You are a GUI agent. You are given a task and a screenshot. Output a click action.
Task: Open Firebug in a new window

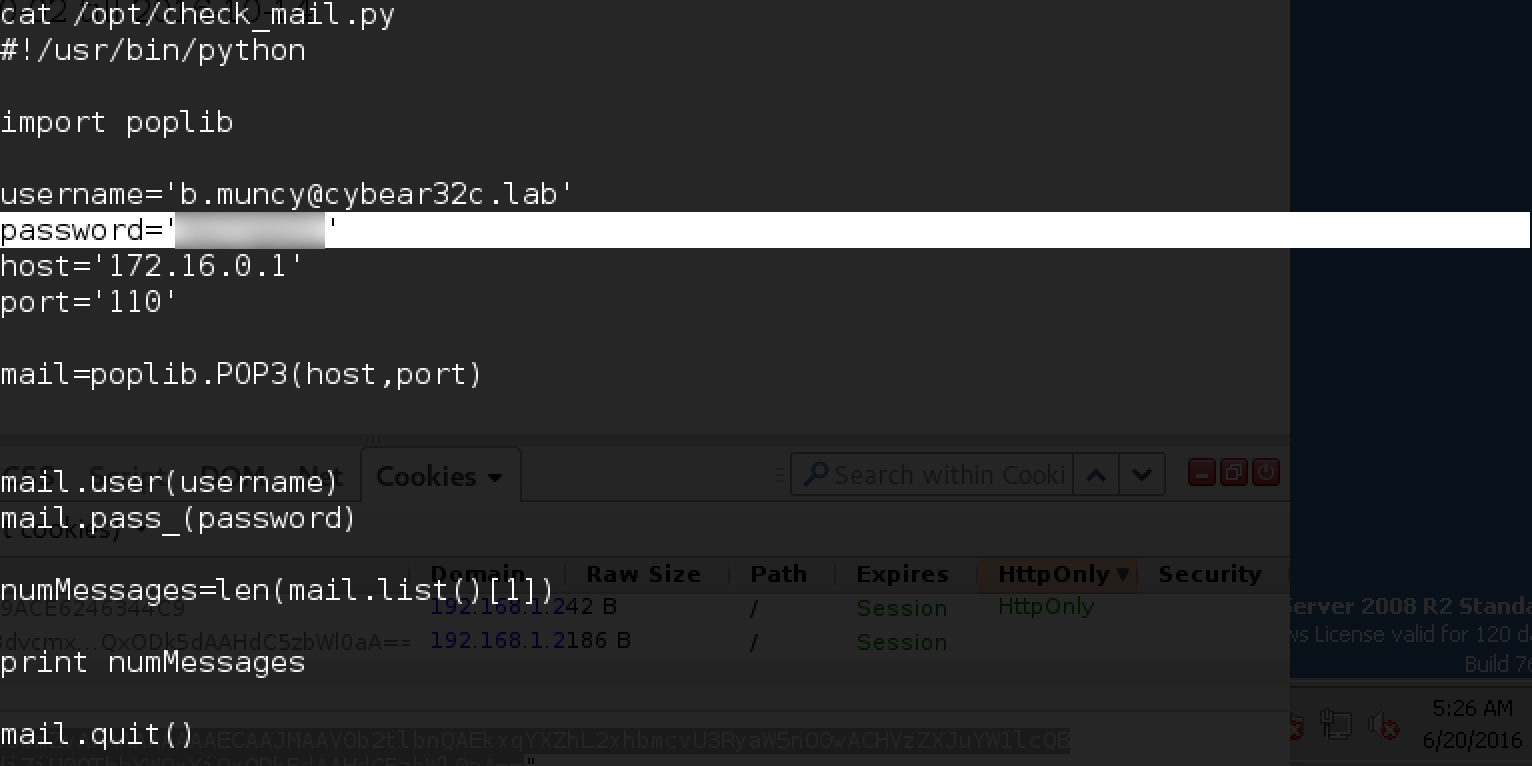tap(1234, 472)
